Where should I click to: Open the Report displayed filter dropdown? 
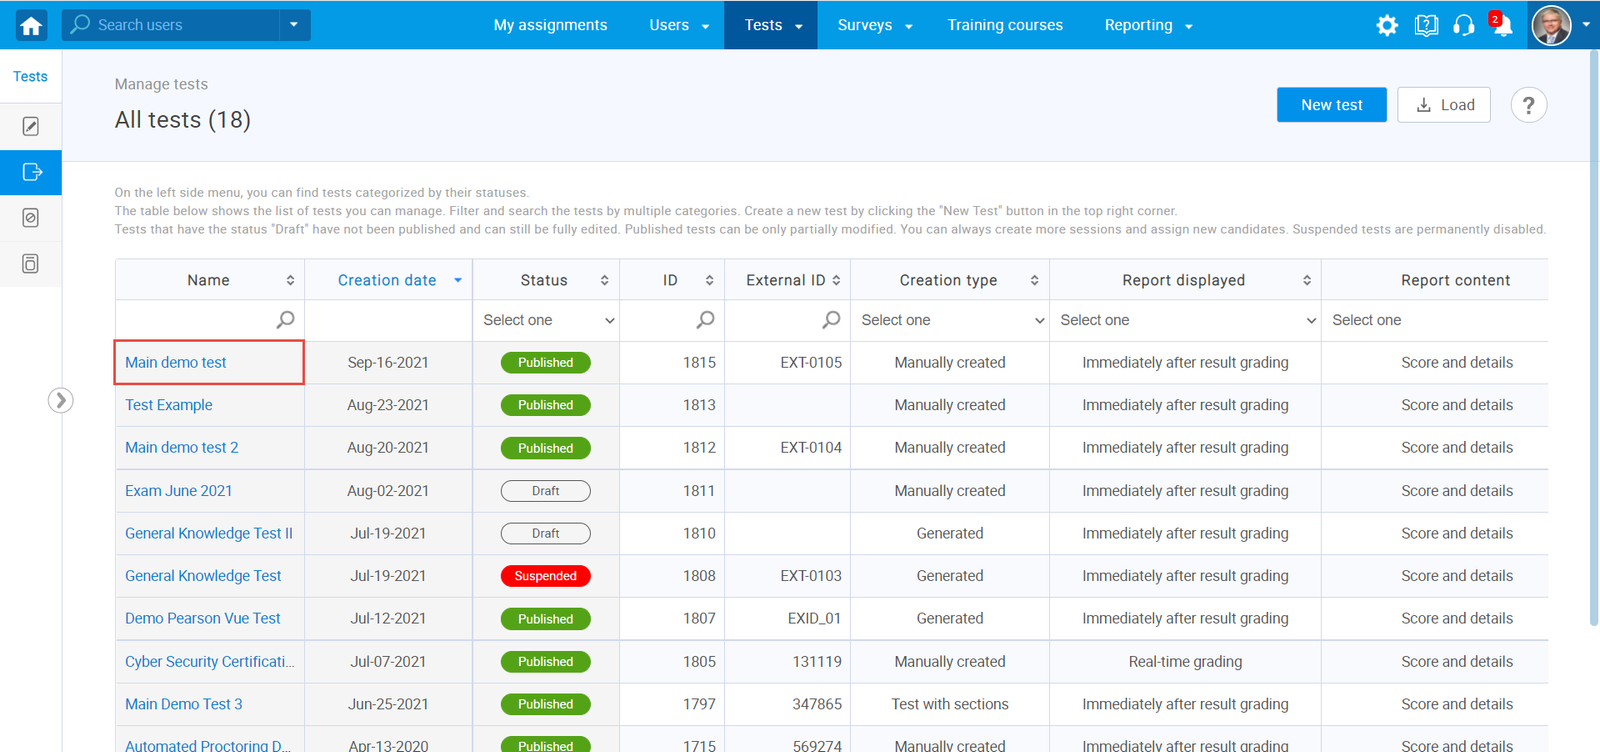tap(1185, 320)
